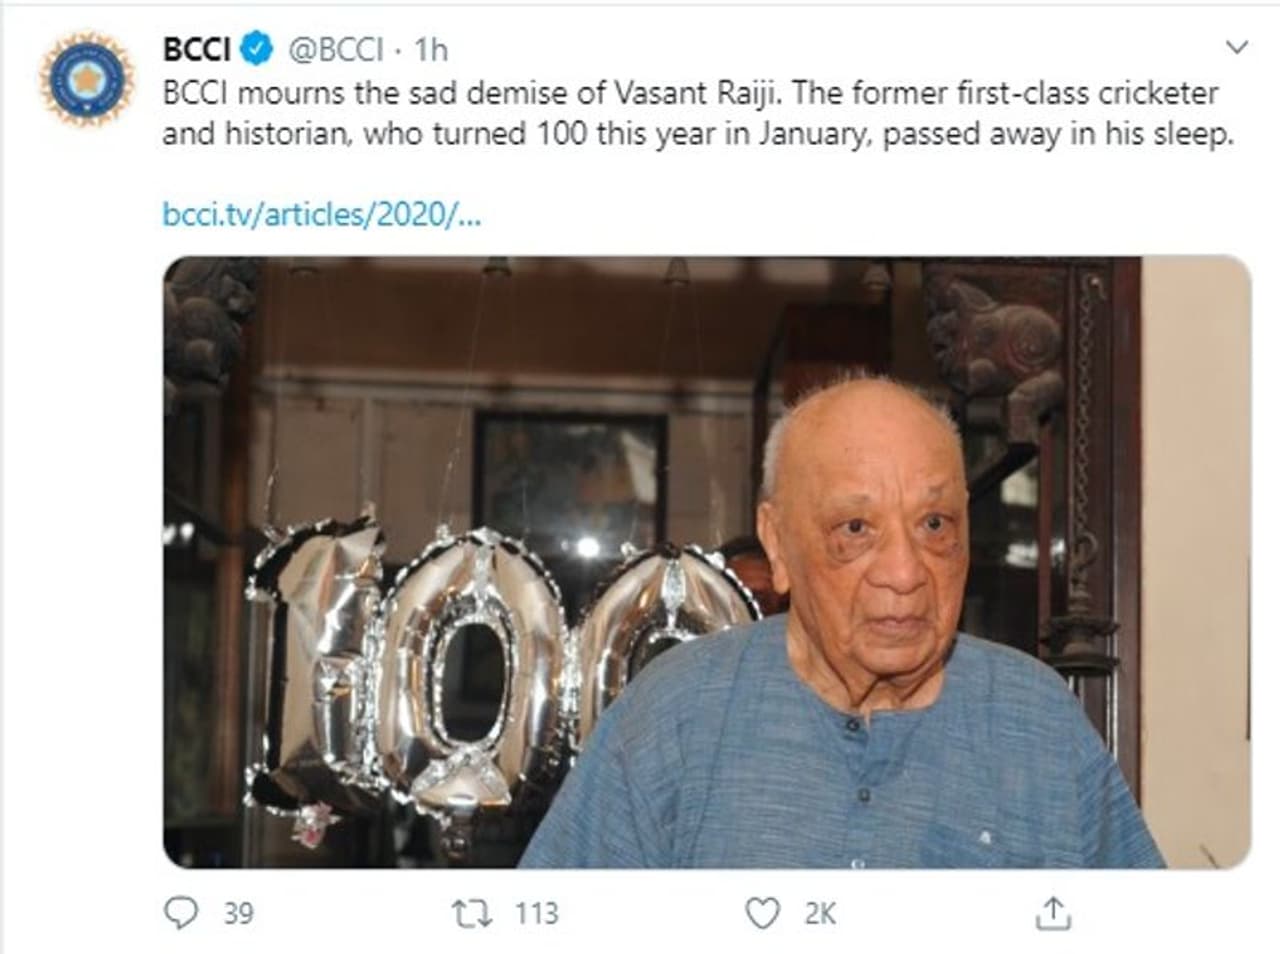Click the like count 2K
Screen dimensions: 1280x954
click(820, 912)
